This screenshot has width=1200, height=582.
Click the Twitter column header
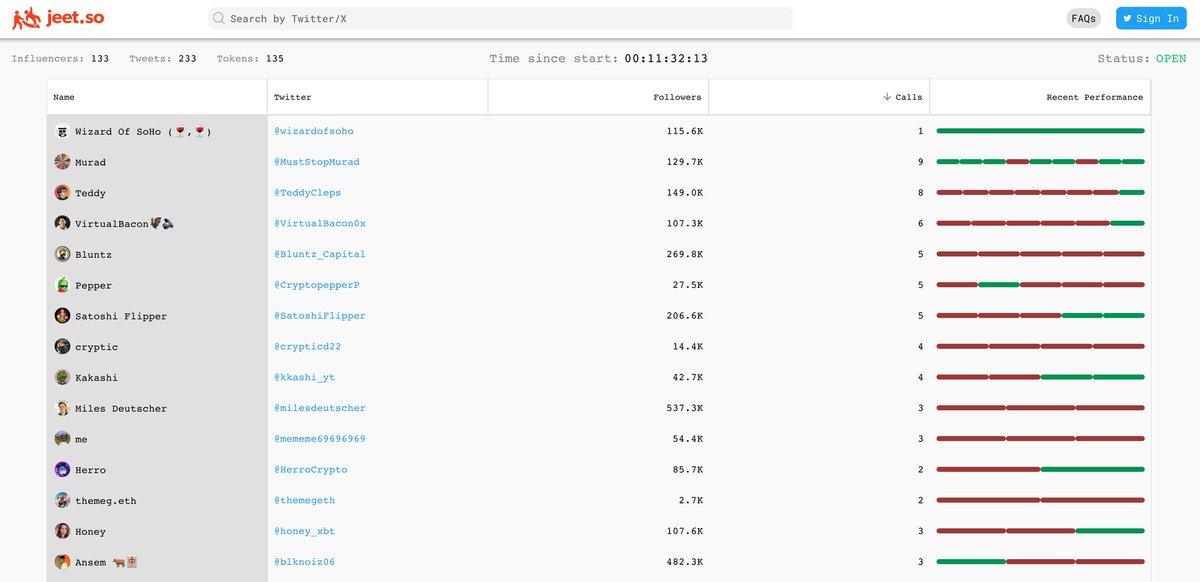[x=292, y=97]
